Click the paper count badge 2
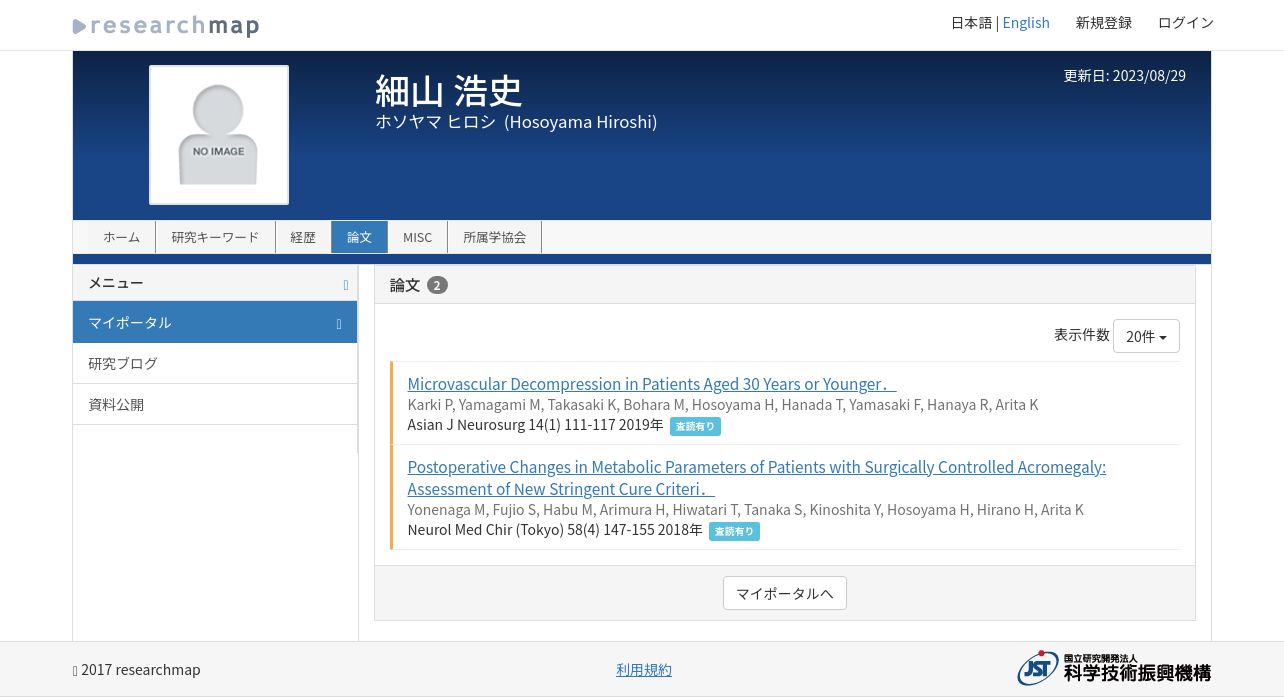Image resolution: width=1284 pixels, height=697 pixels. 437,285
